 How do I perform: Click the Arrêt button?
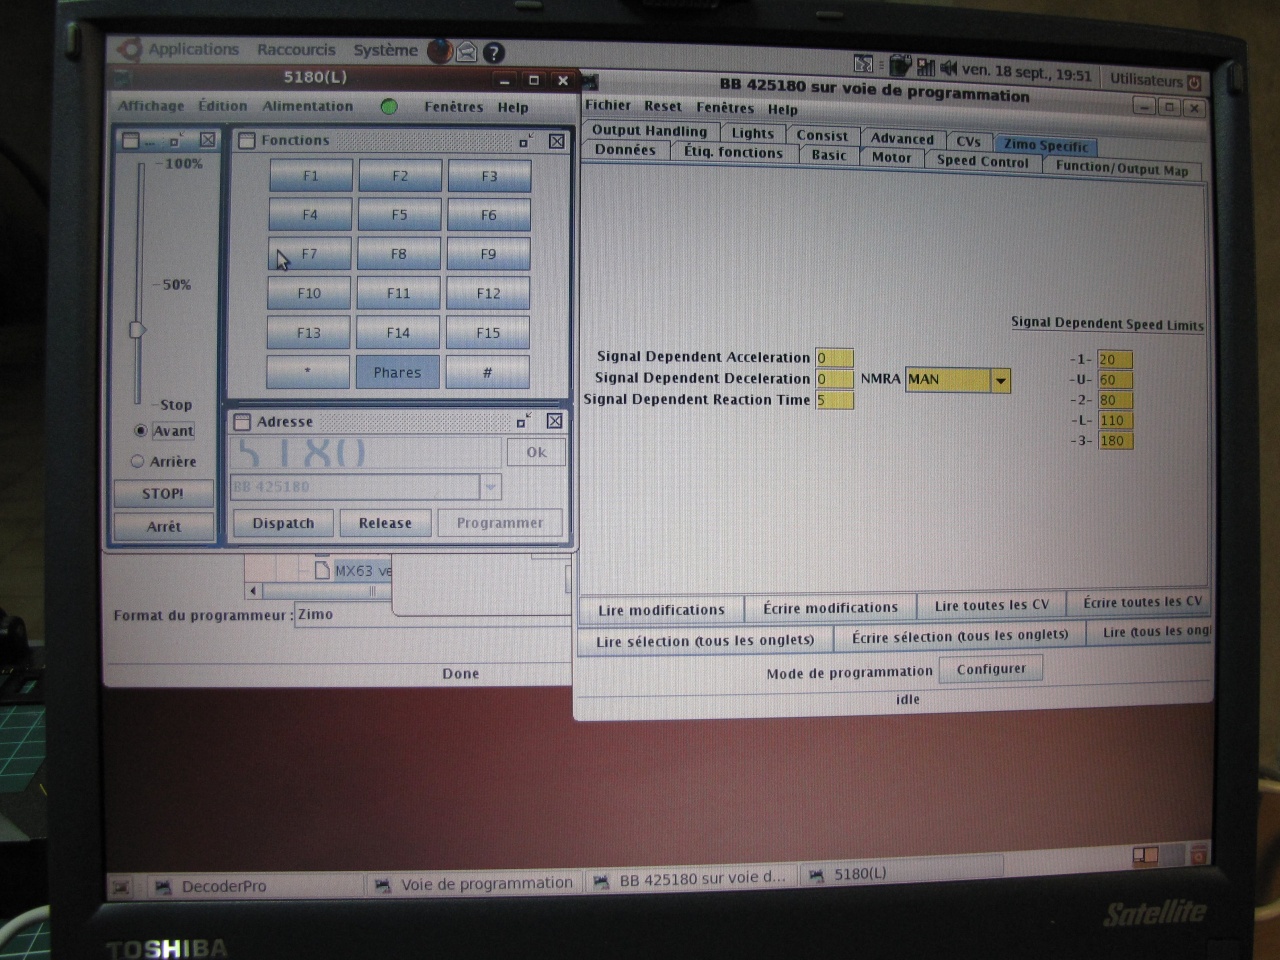(164, 526)
